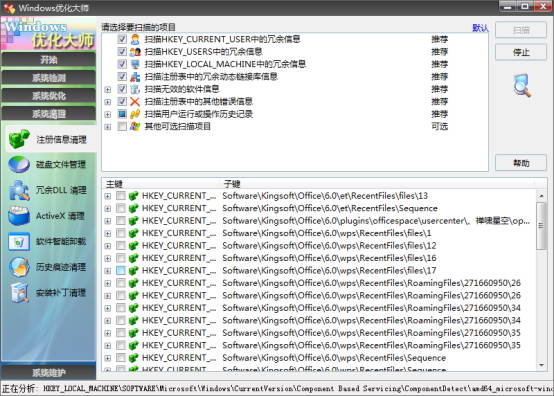The width and height of the screenshot is (554, 396).
Task: Click the 扫描 button
Action: 521,30
